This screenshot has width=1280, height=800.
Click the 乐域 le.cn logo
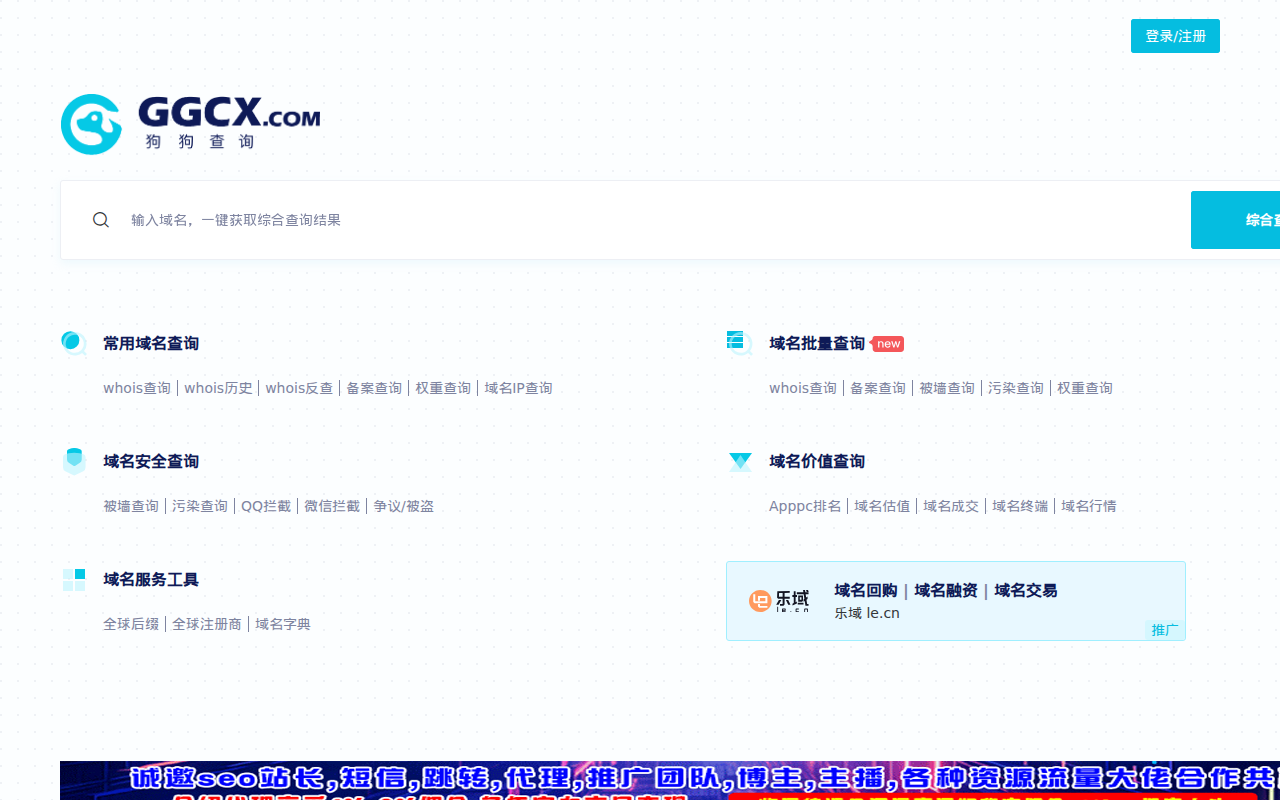[779, 601]
